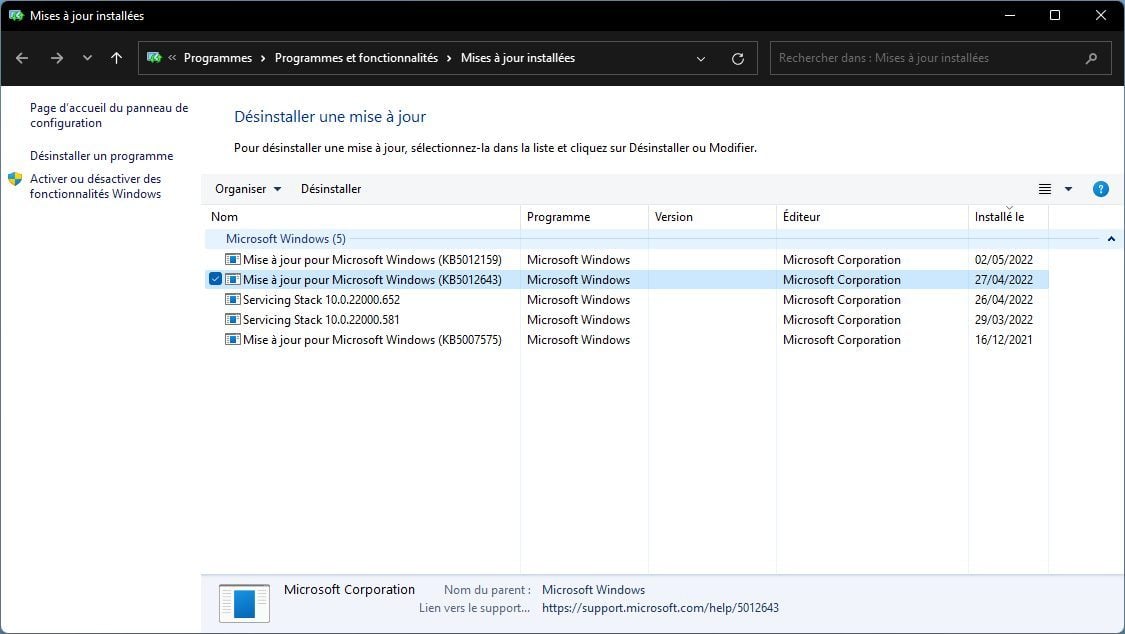Viewport: 1125px width, 634px height.
Task: Click the window title bar app icon
Action: [x=16, y=15]
